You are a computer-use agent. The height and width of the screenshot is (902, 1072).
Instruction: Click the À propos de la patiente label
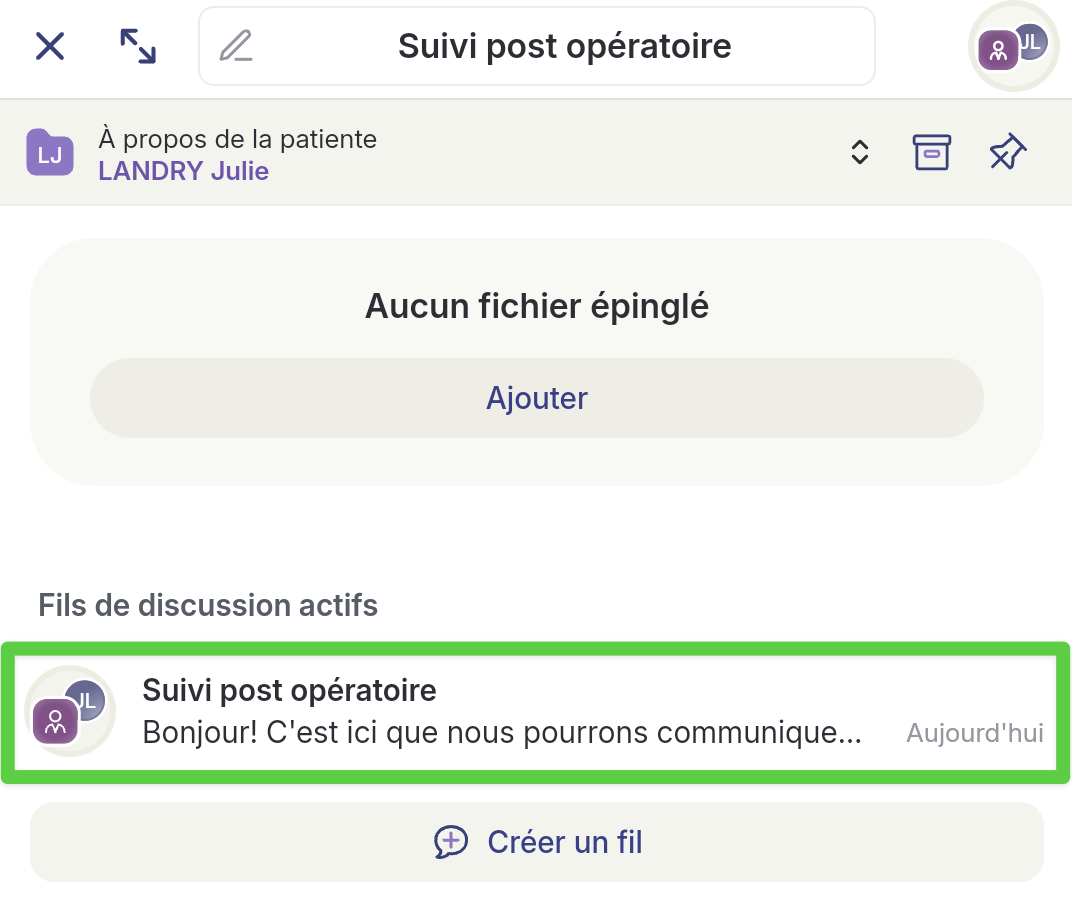[237, 139]
